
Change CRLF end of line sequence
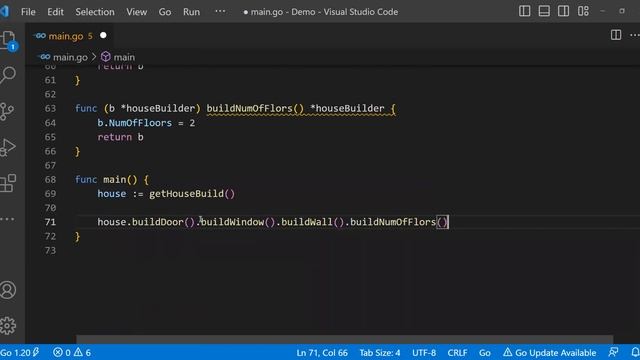pos(457,352)
